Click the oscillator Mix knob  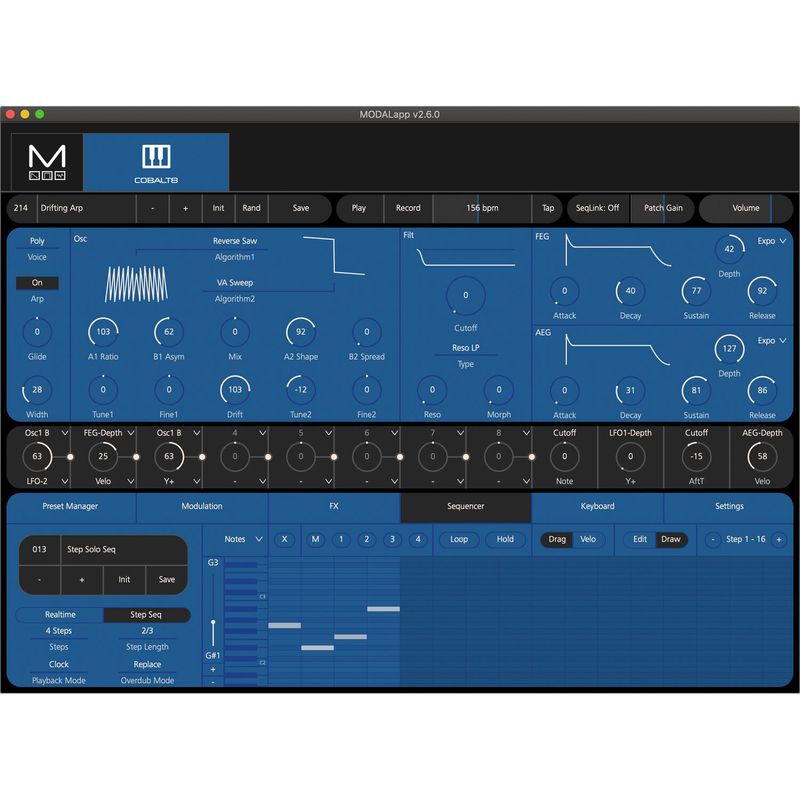click(x=235, y=332)
